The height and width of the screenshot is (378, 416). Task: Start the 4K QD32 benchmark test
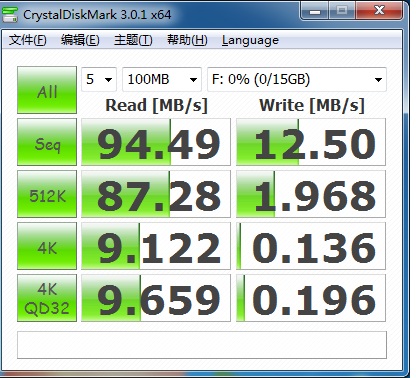[47, 298]
